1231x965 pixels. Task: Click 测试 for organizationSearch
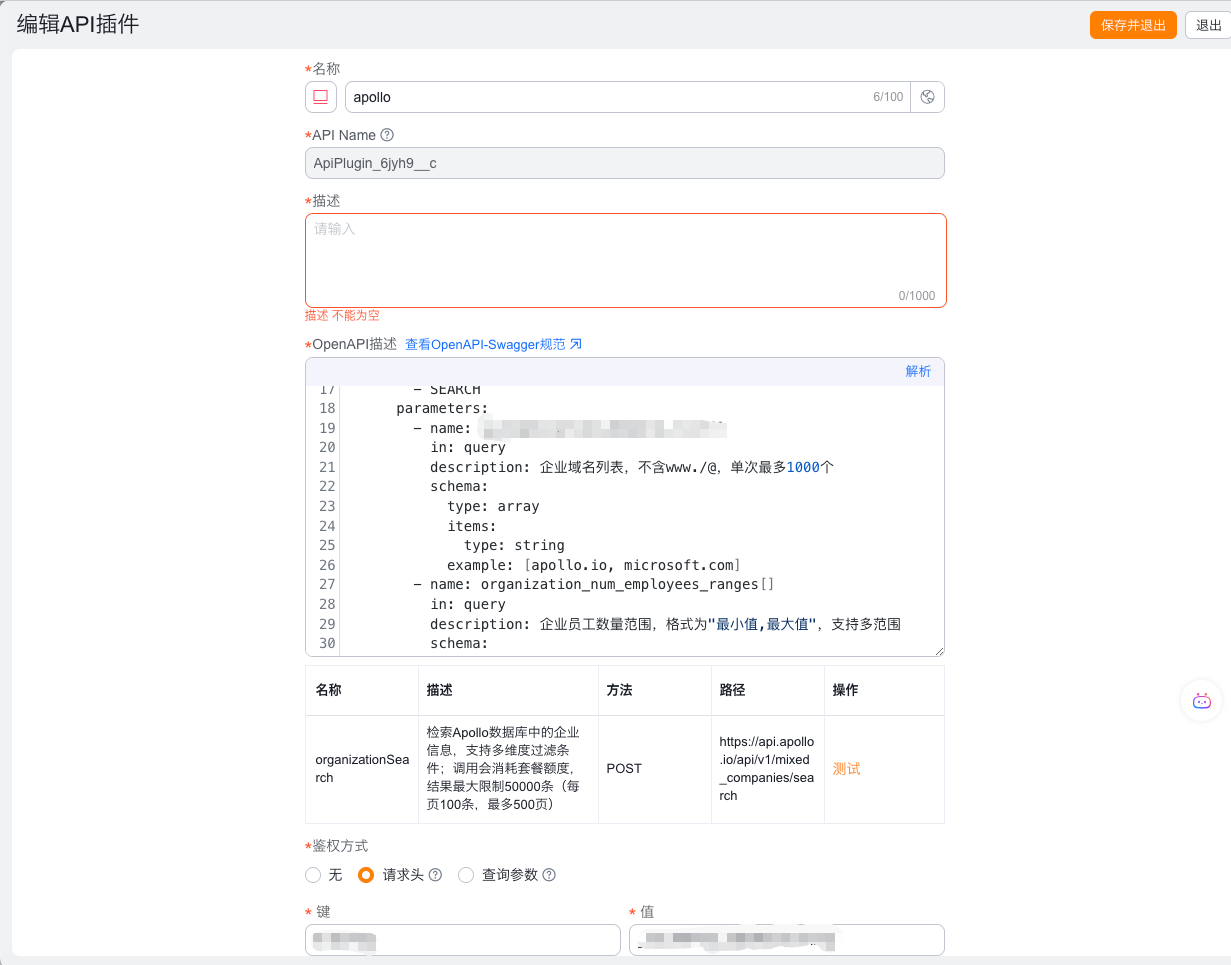846,769
